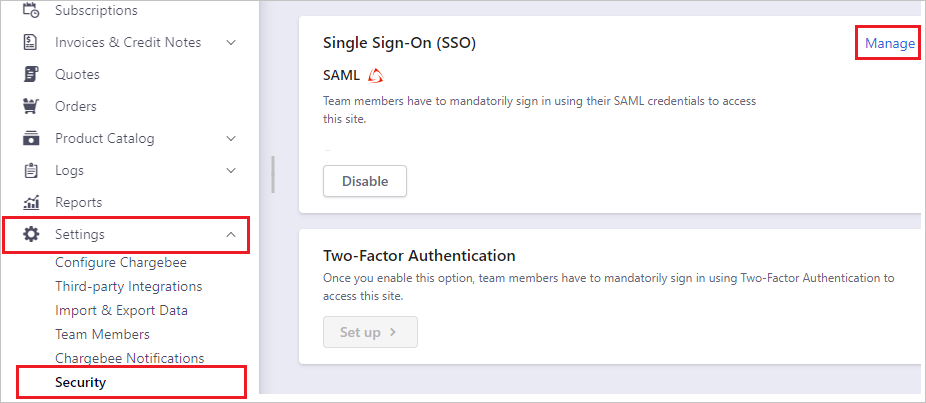
Task: Click the Settings gear icon
Action: (31, 235)
